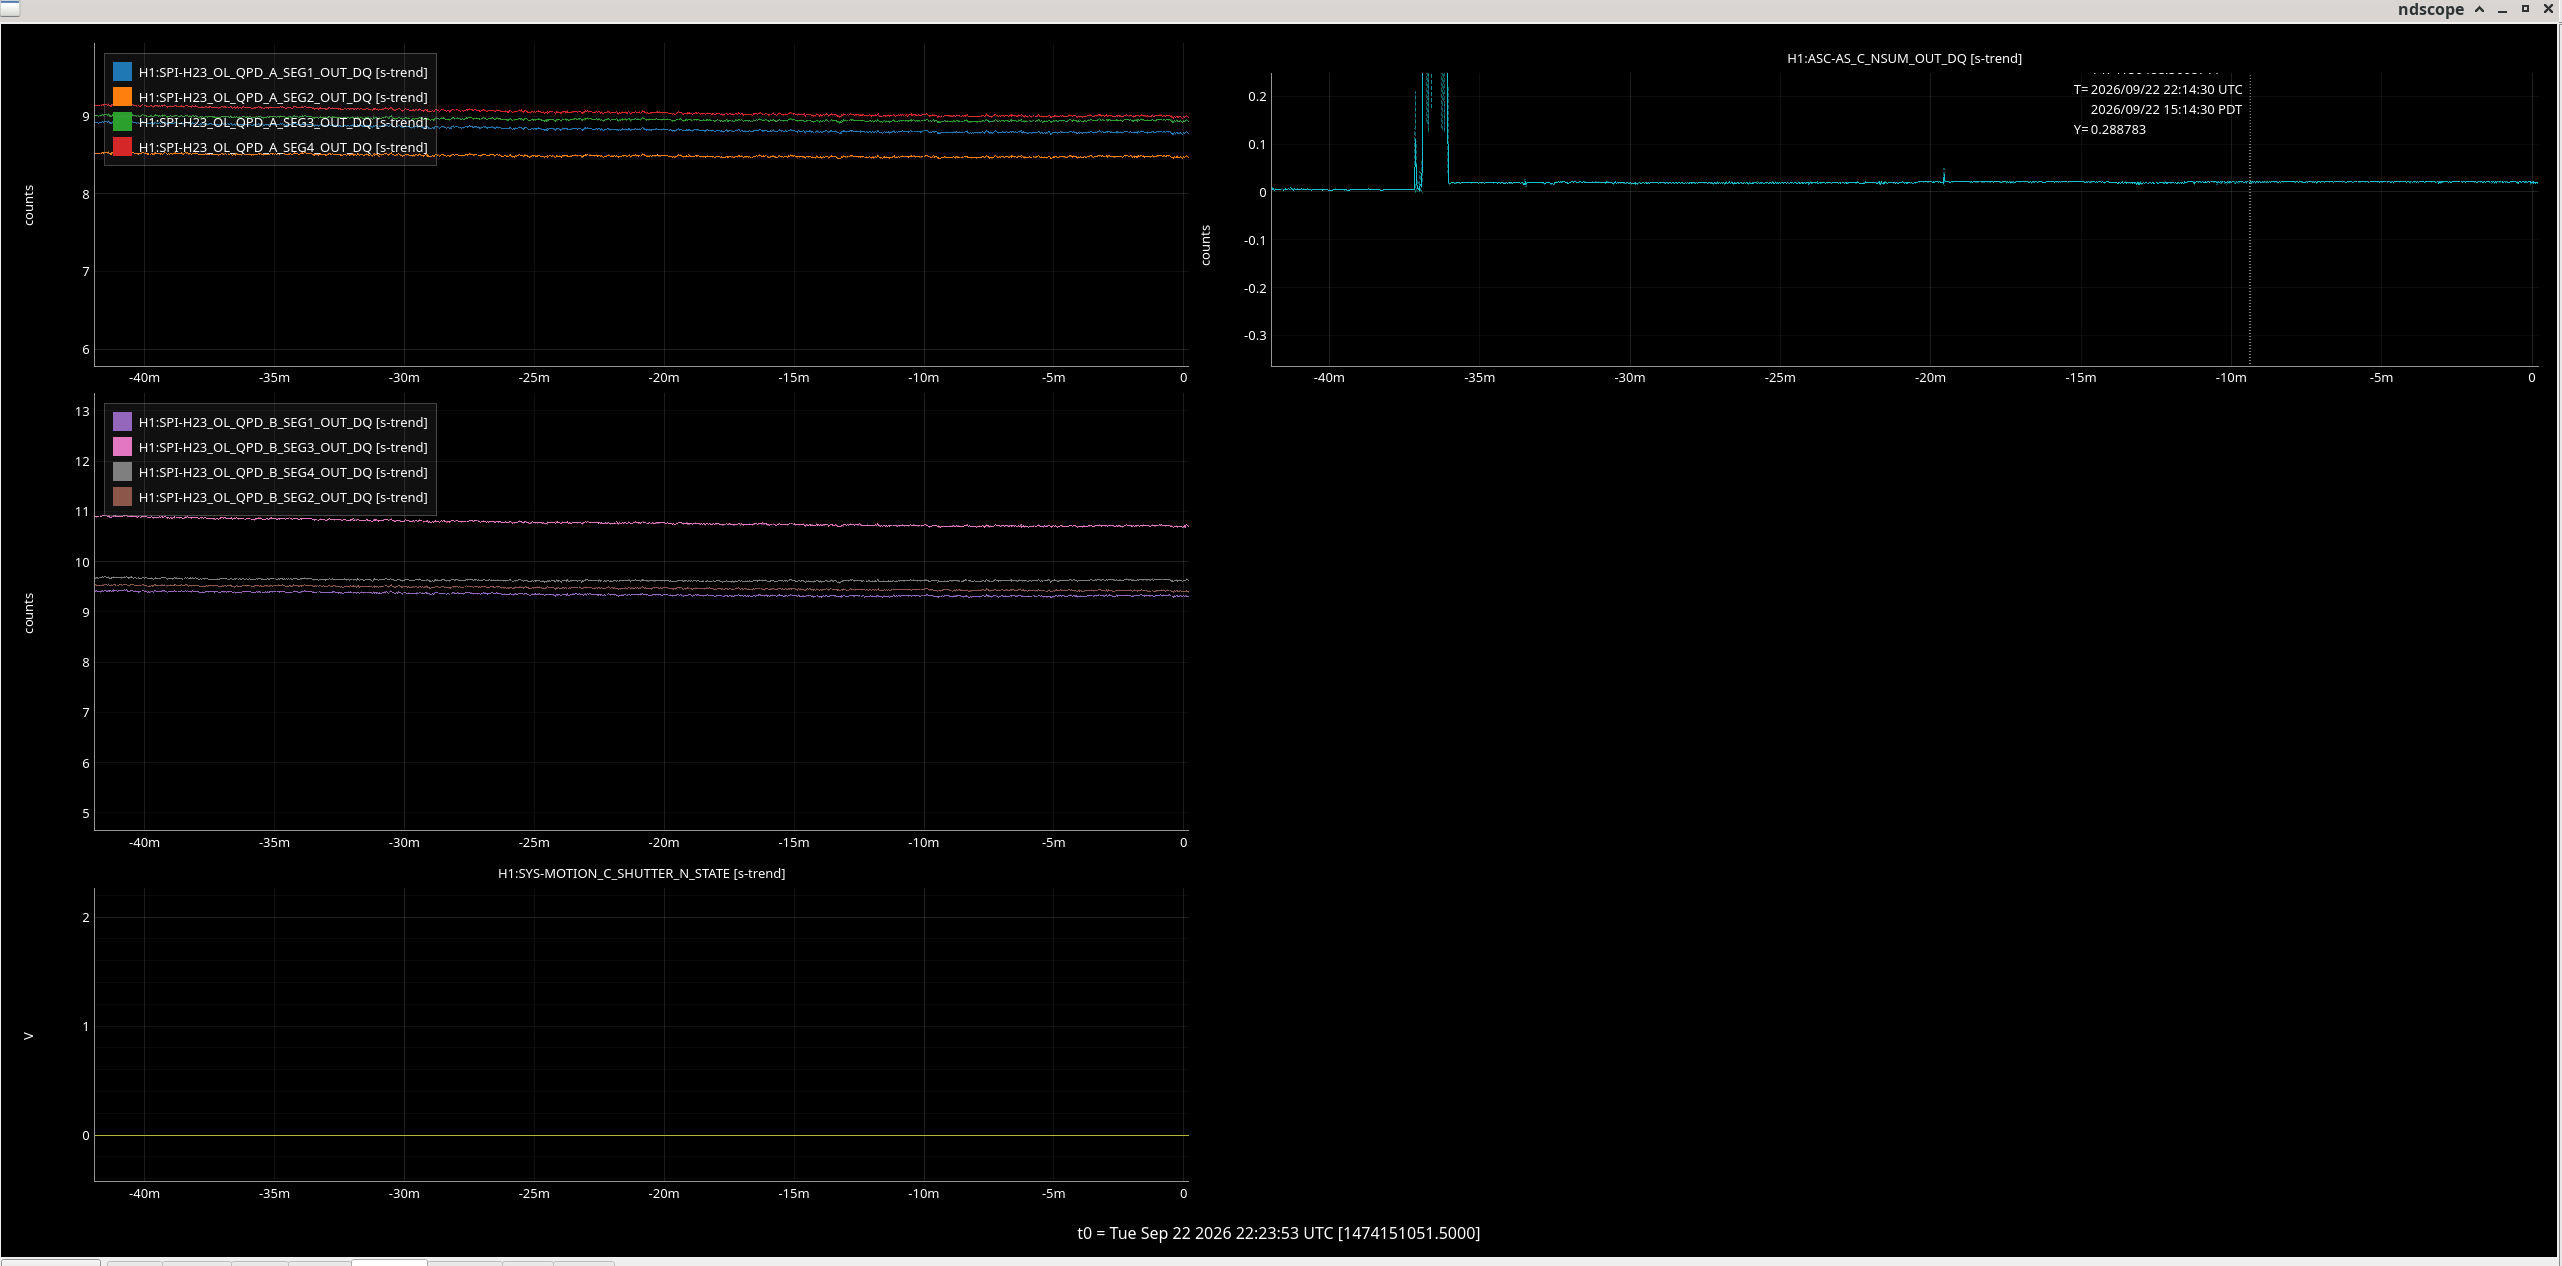Click the H1:SYS-MOTION_C_SHUTTER_N_STATE plot title
This screenshot has width=2562, height=1266.
click(x=641, y=874)
